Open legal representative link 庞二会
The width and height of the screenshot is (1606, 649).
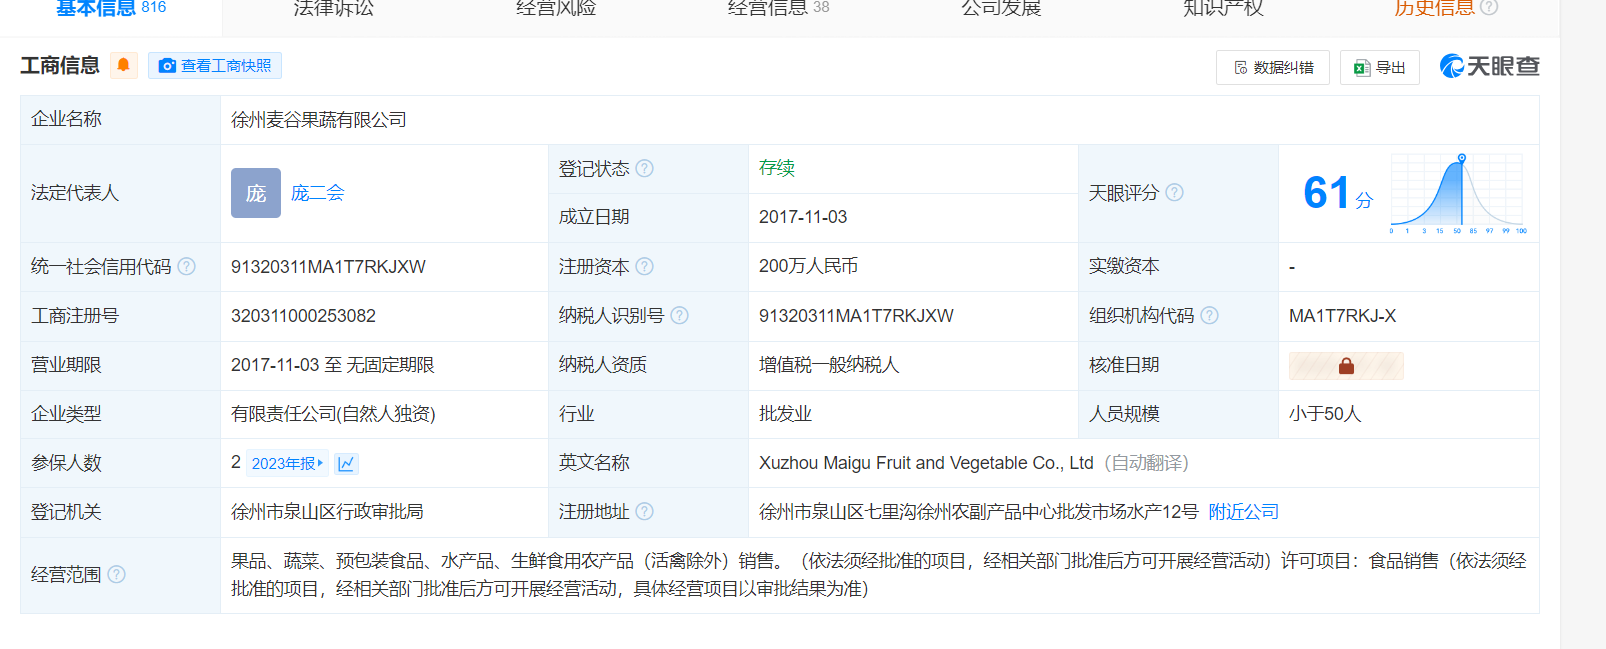coord(317,193)
